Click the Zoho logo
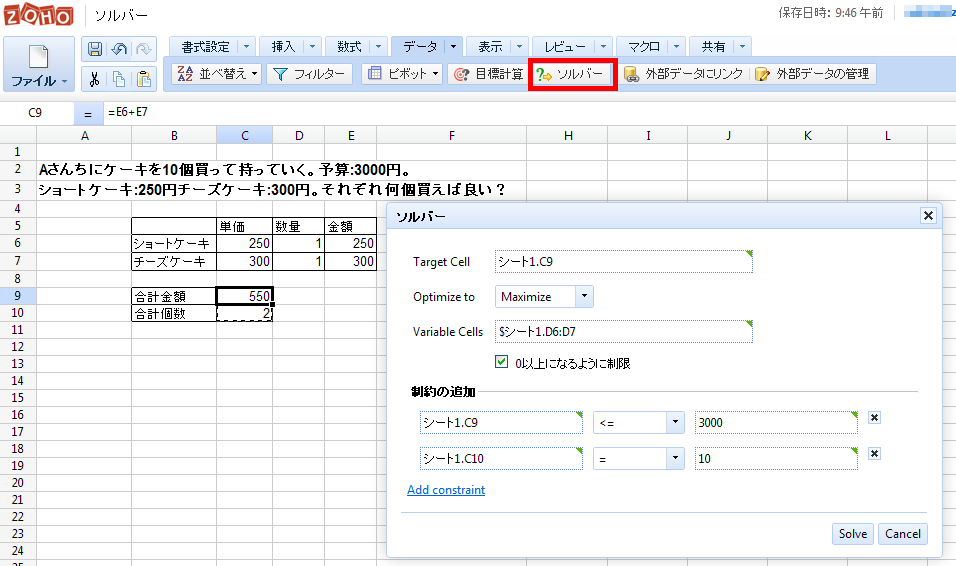956x566 pixels. (38, 15)
